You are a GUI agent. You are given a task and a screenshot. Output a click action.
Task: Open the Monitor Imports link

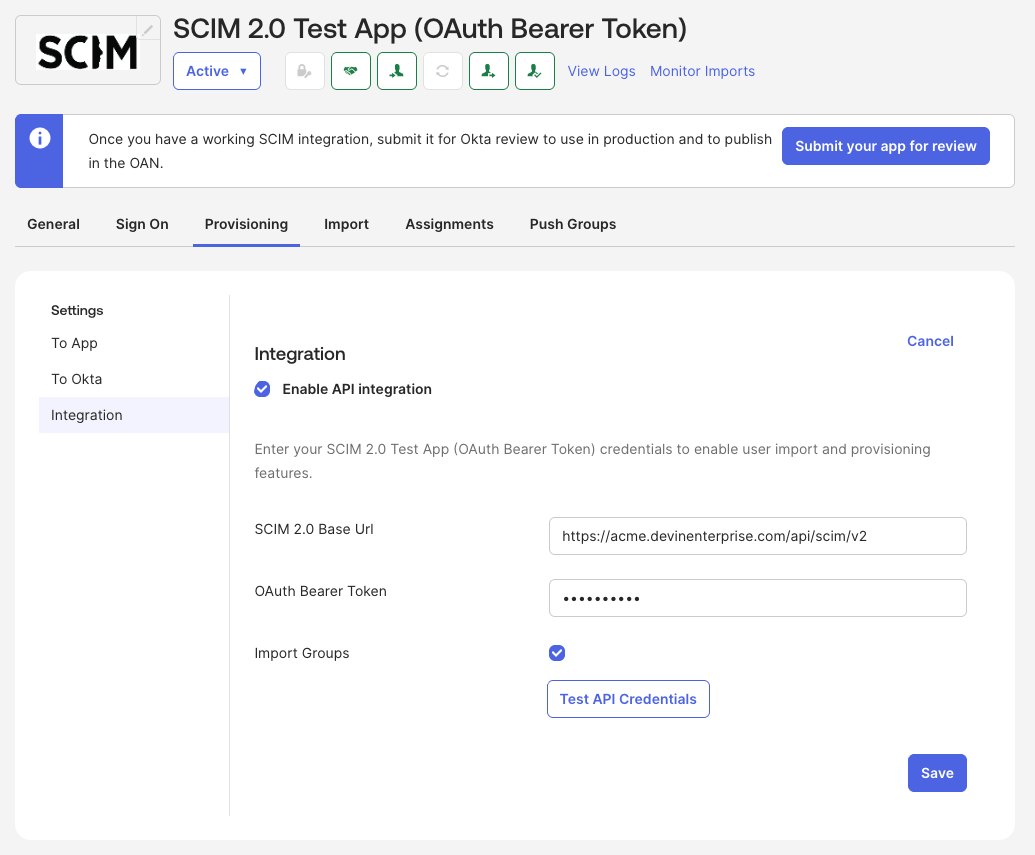click(702, 71)
